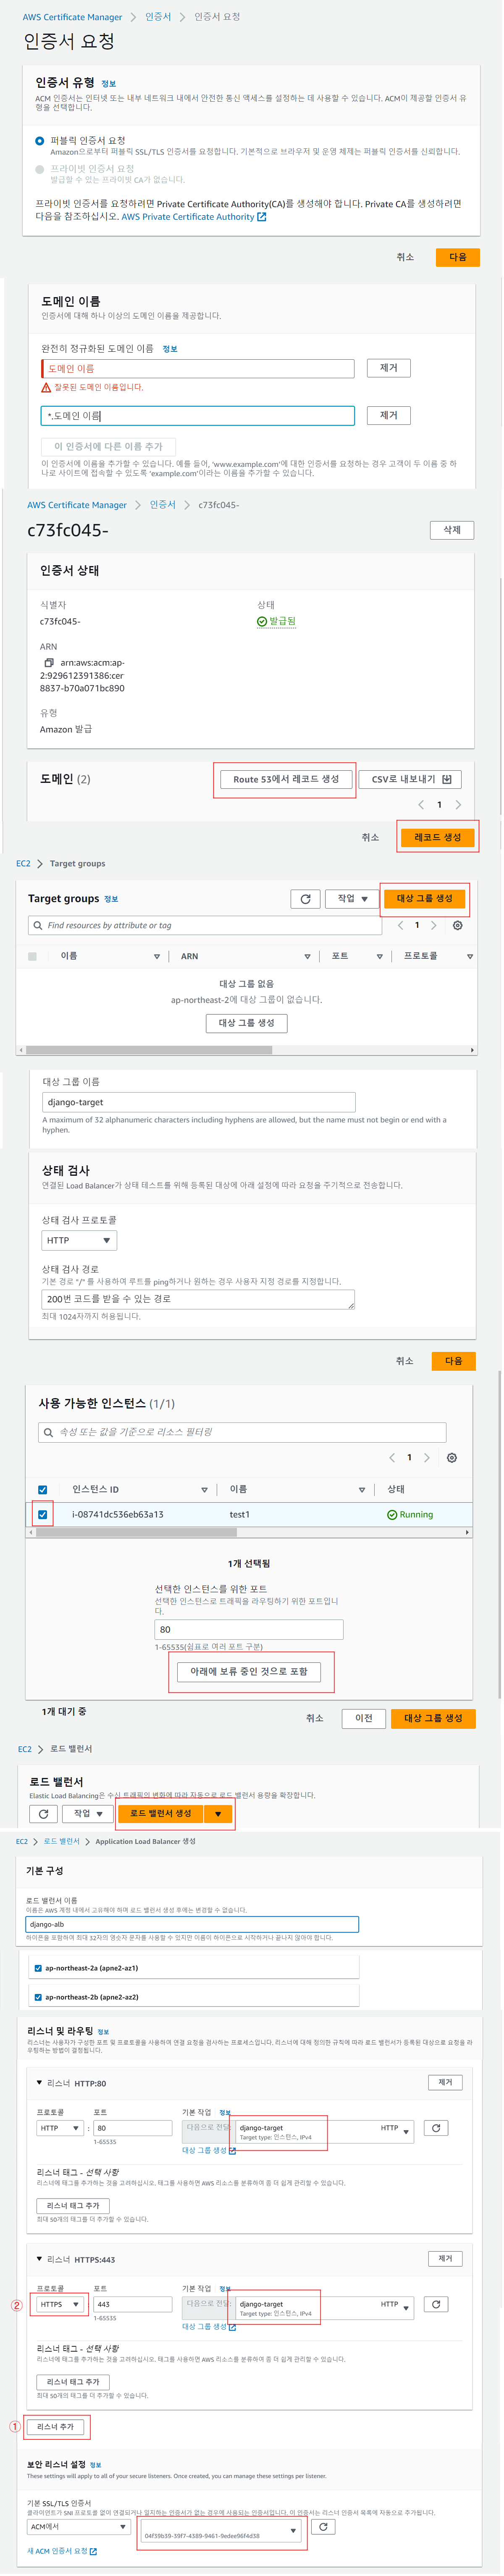Click Route 53에서 레코드 생성 button
Viewport: 504px width, 2576px height.
(286, 779)
